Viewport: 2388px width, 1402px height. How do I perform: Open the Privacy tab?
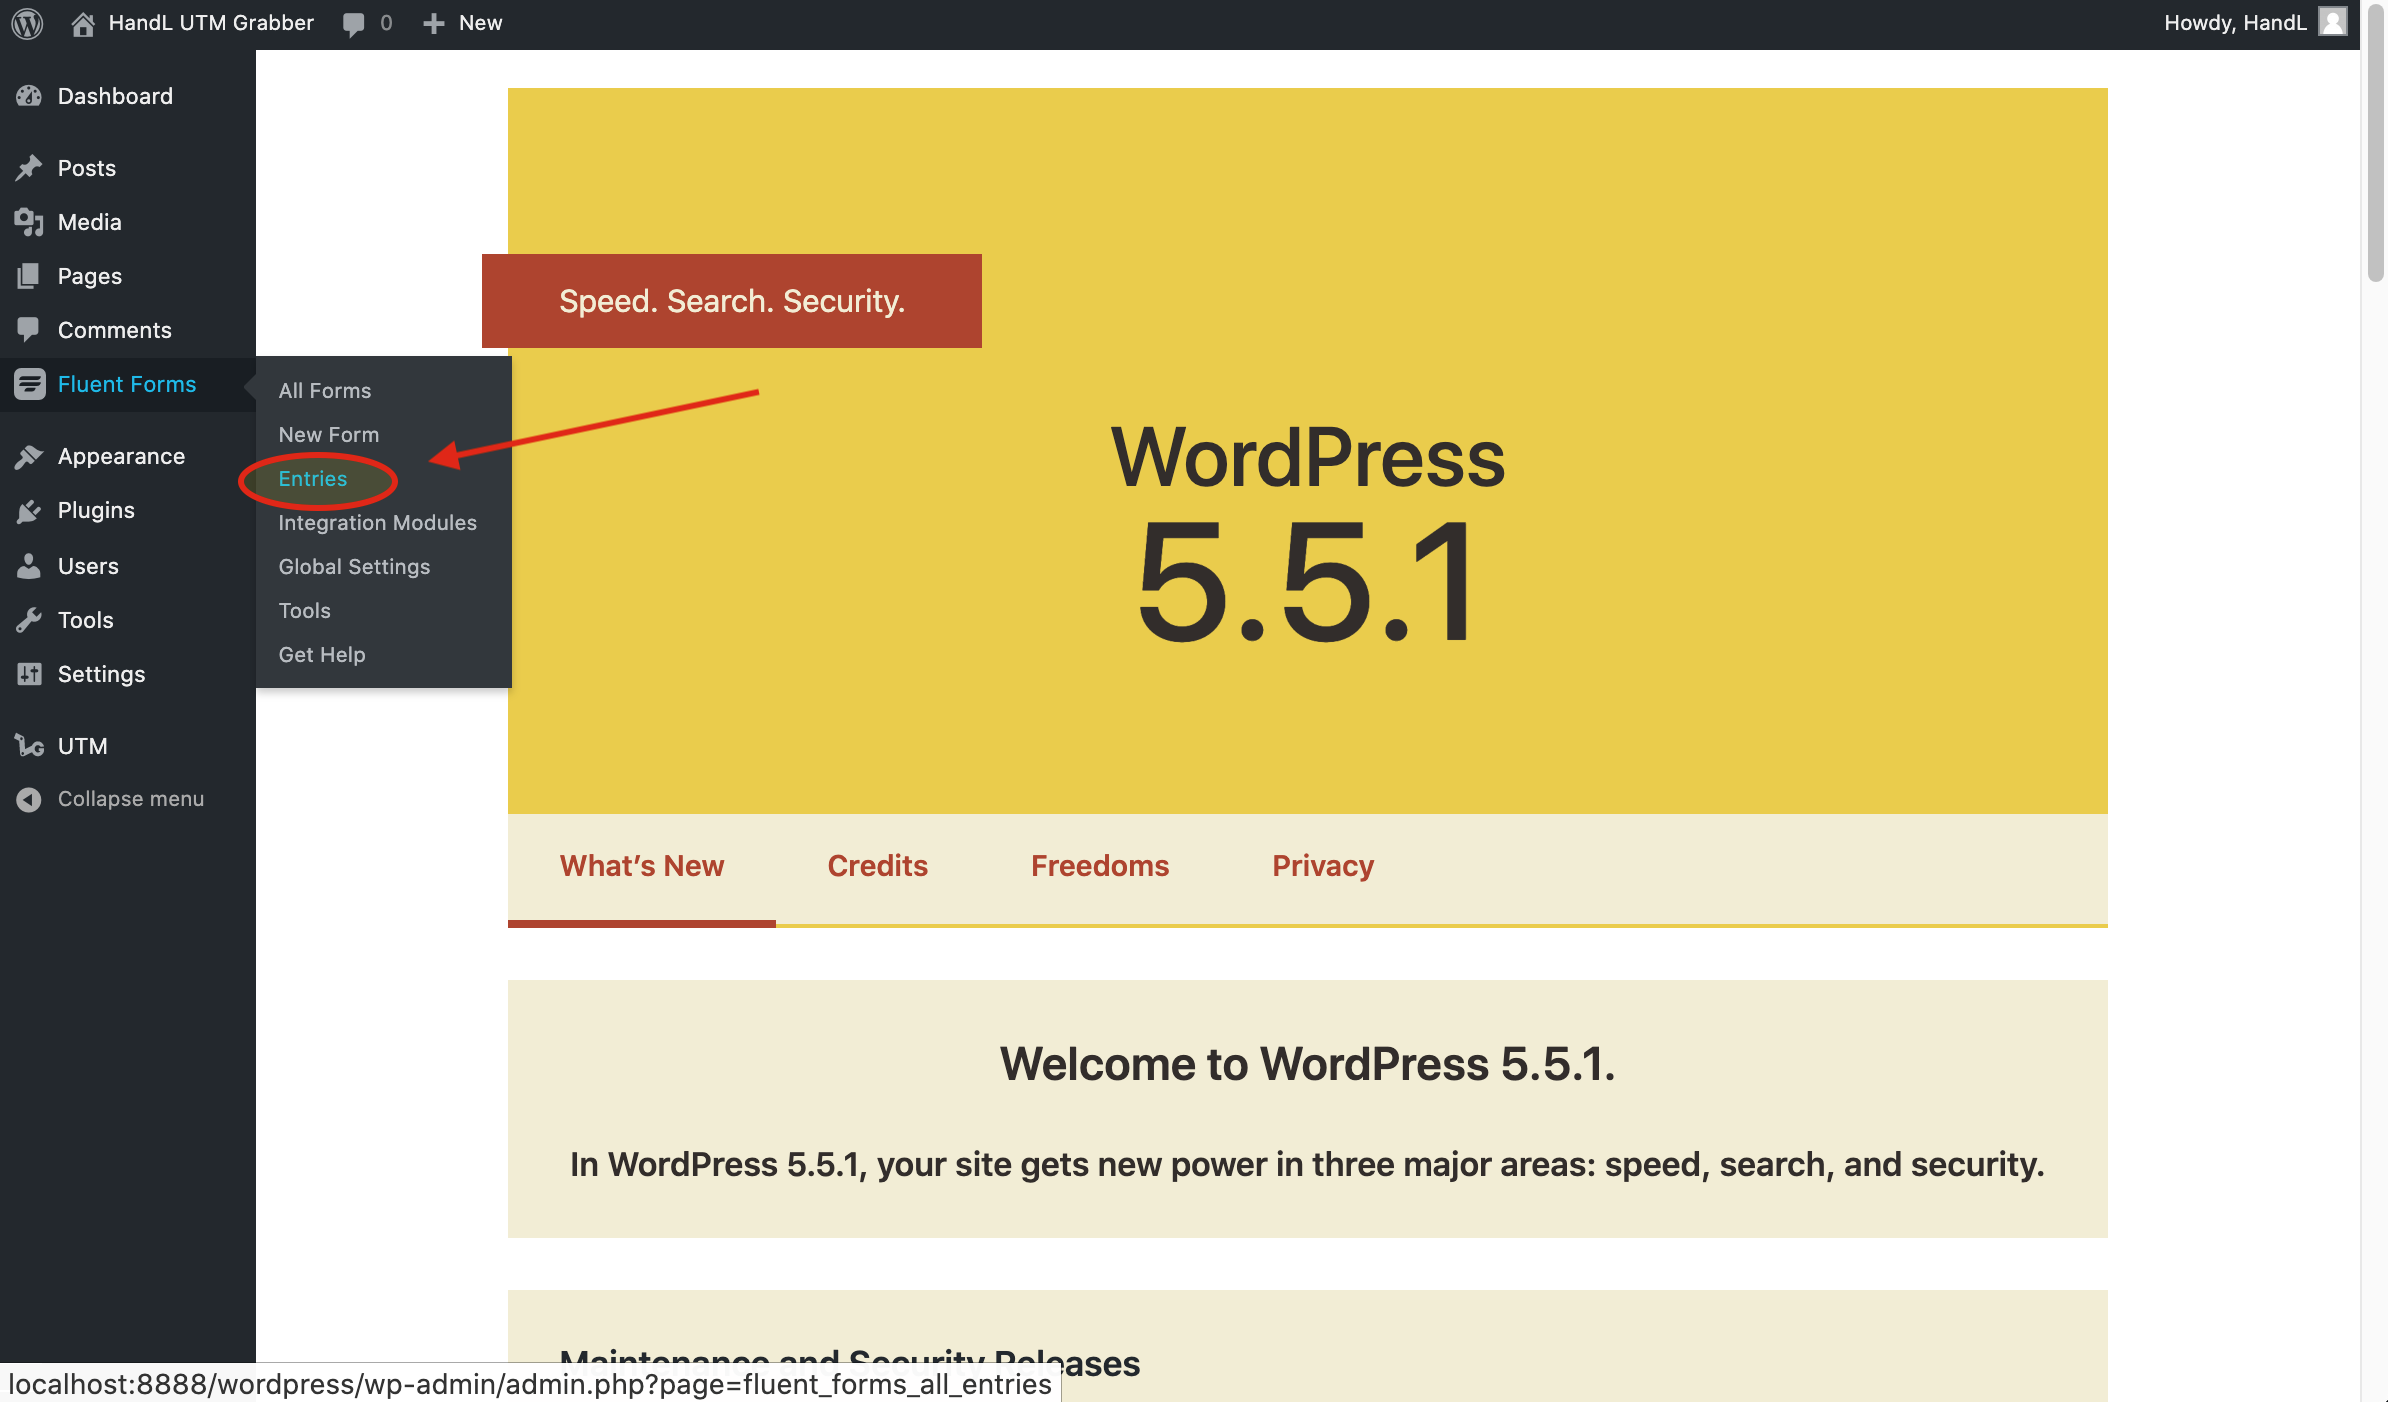coord(1322,866)
